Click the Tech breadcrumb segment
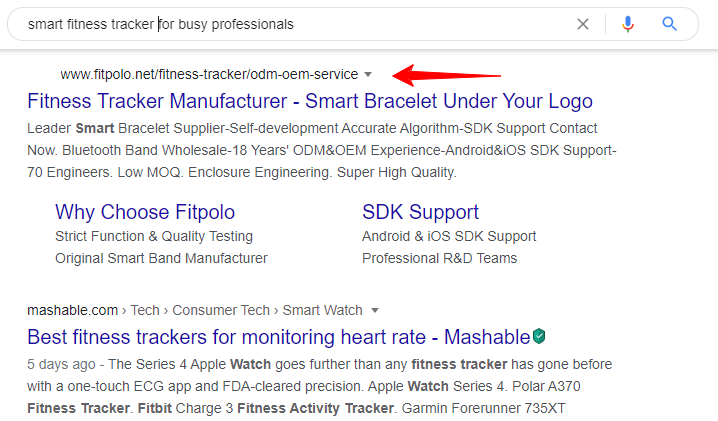Image resolution: width=718 pixels, height=421 pixels. tap(145, 310)
